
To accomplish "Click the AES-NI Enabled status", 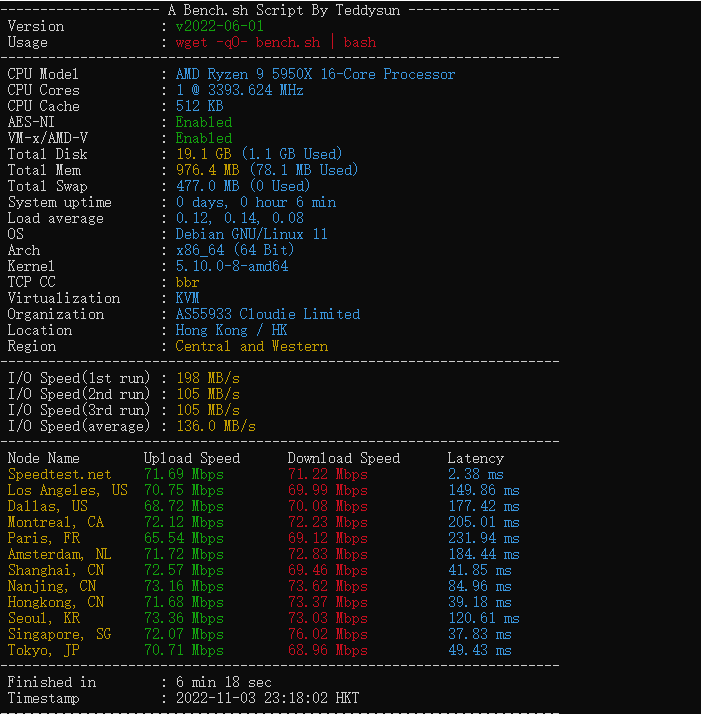I will click(x=203, y=122).
